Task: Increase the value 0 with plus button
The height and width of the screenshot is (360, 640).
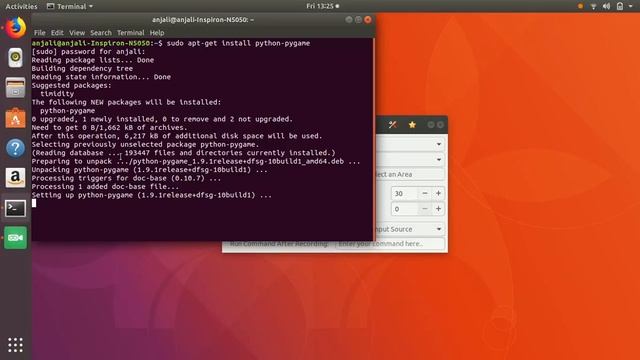Action: click(438, 209)
